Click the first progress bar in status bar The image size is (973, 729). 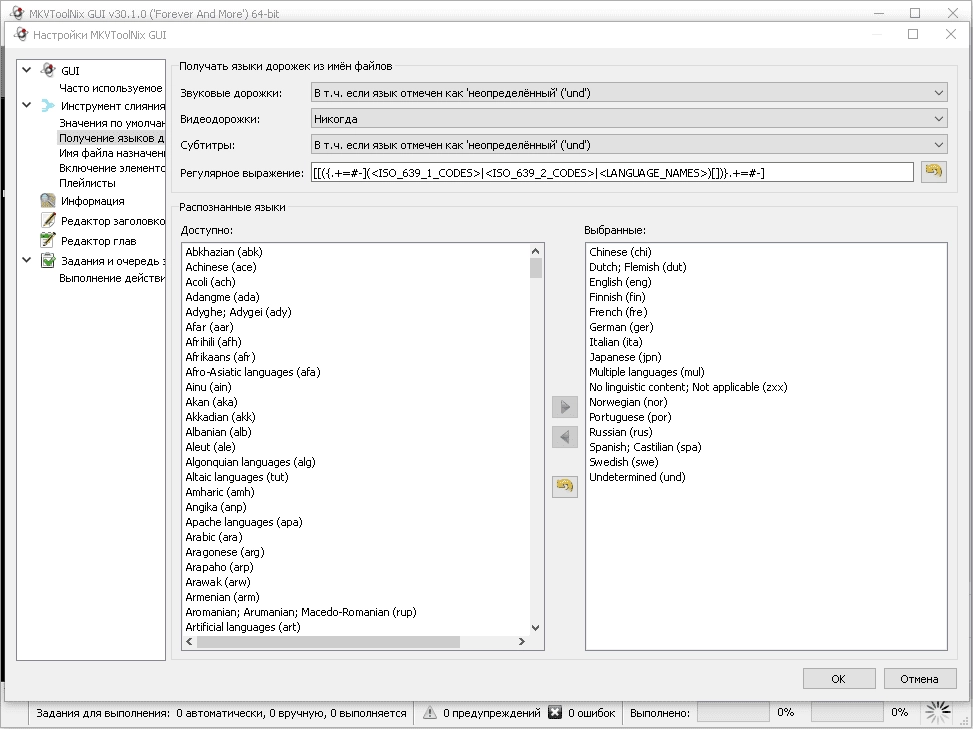[x=734, y=712]
